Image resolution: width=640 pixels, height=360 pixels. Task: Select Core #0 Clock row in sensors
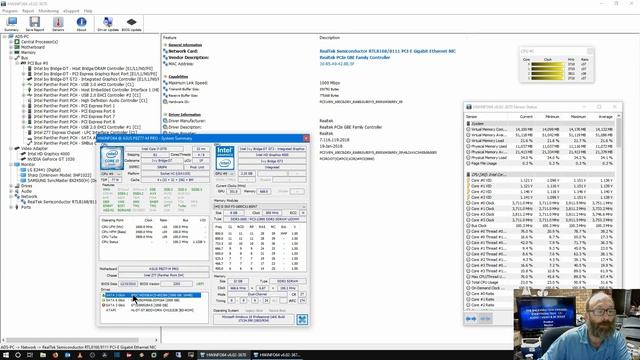click(x=540, y=203)
